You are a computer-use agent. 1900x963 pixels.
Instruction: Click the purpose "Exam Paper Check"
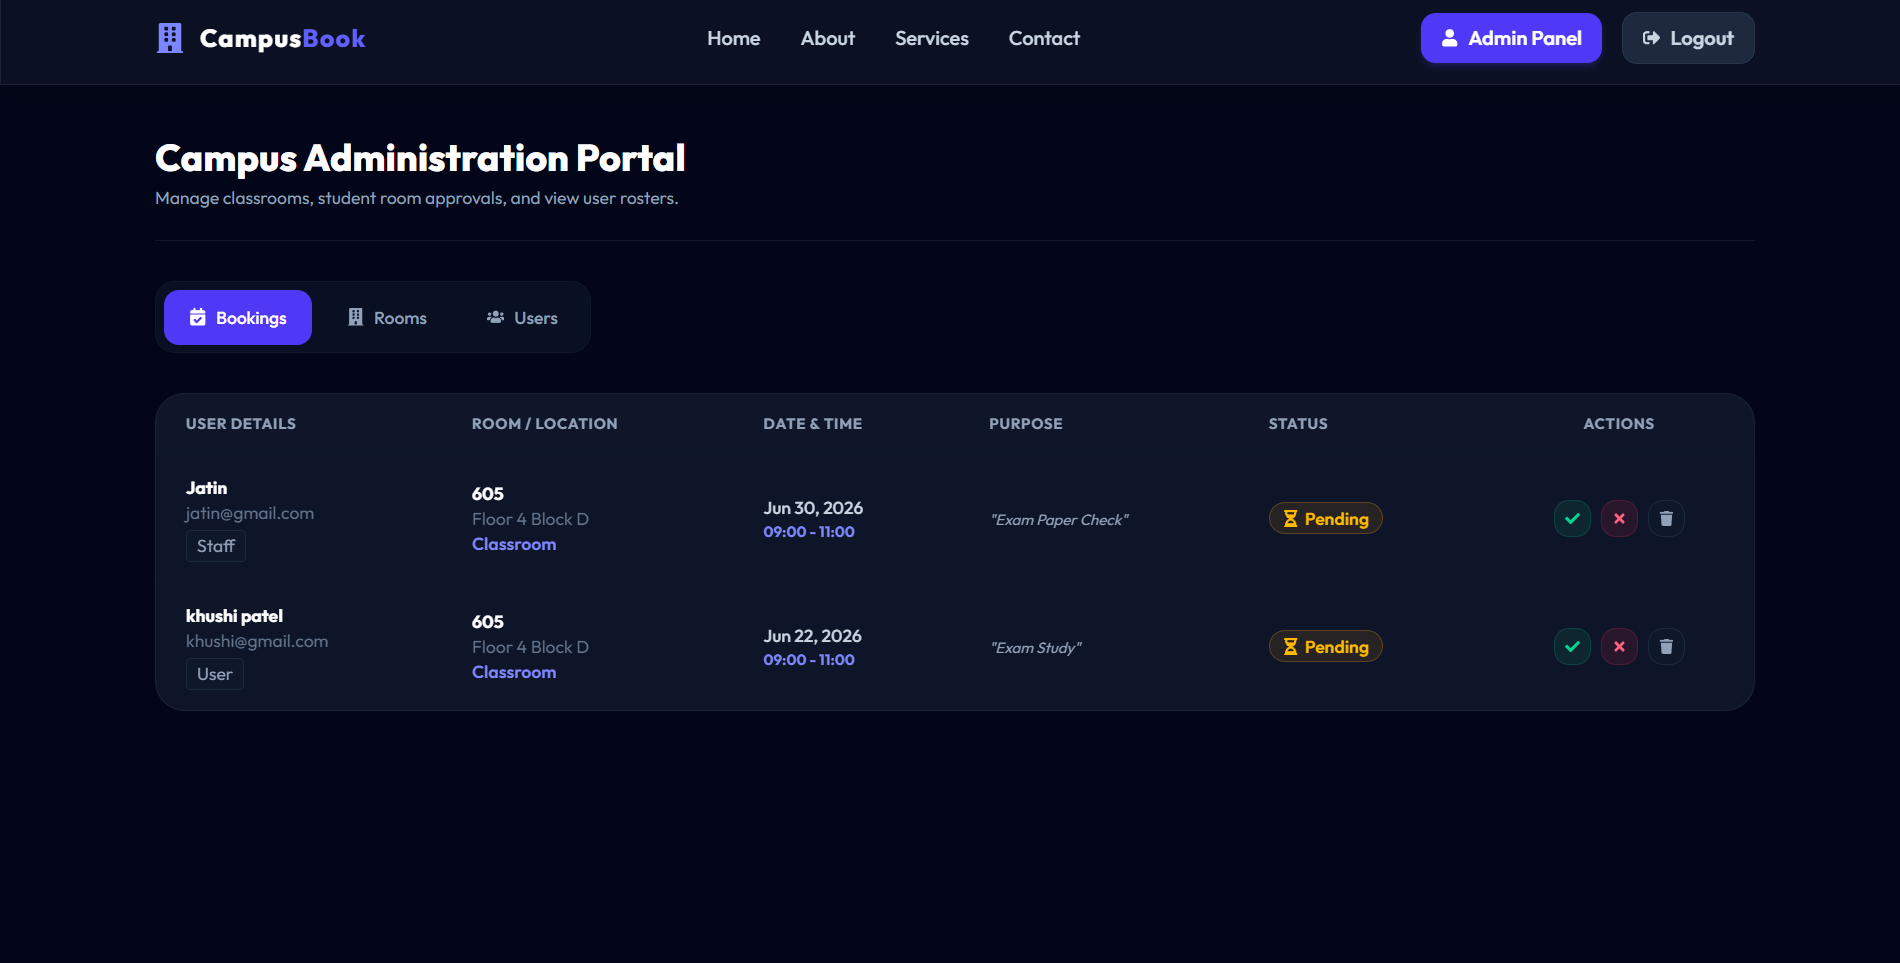tap(1059, 520)
